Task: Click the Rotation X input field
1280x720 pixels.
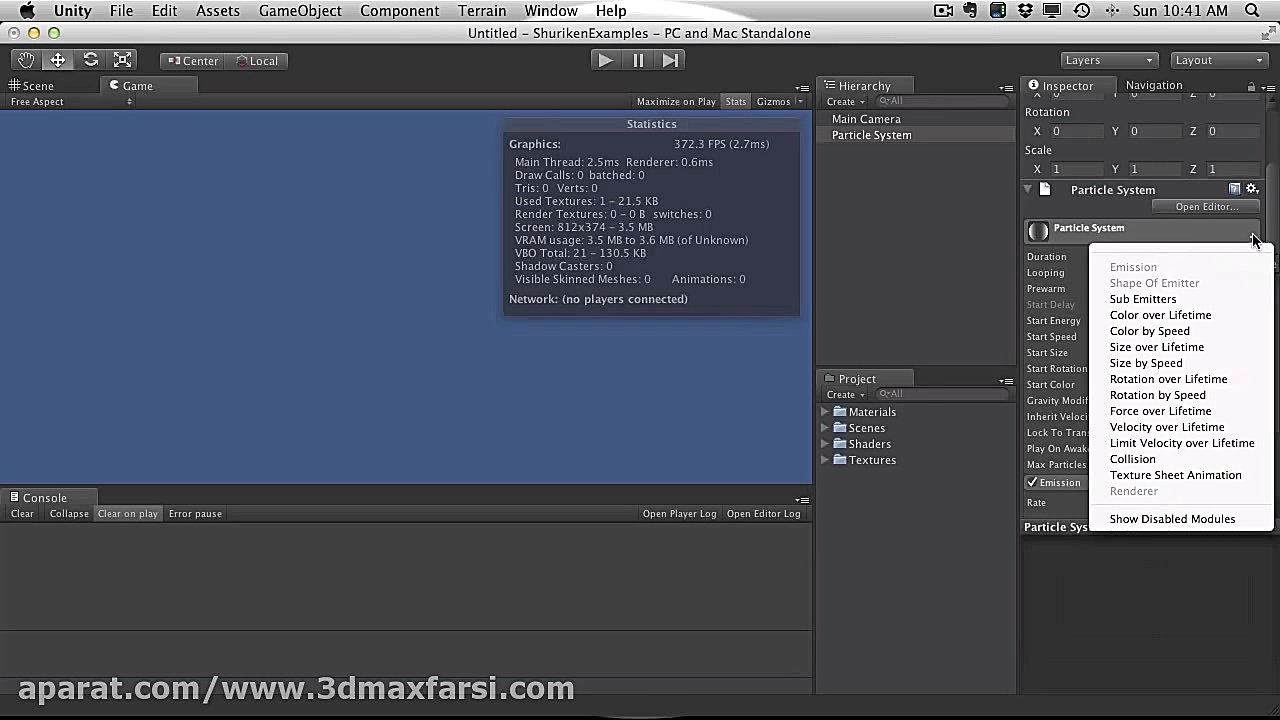Action: 1078,131
